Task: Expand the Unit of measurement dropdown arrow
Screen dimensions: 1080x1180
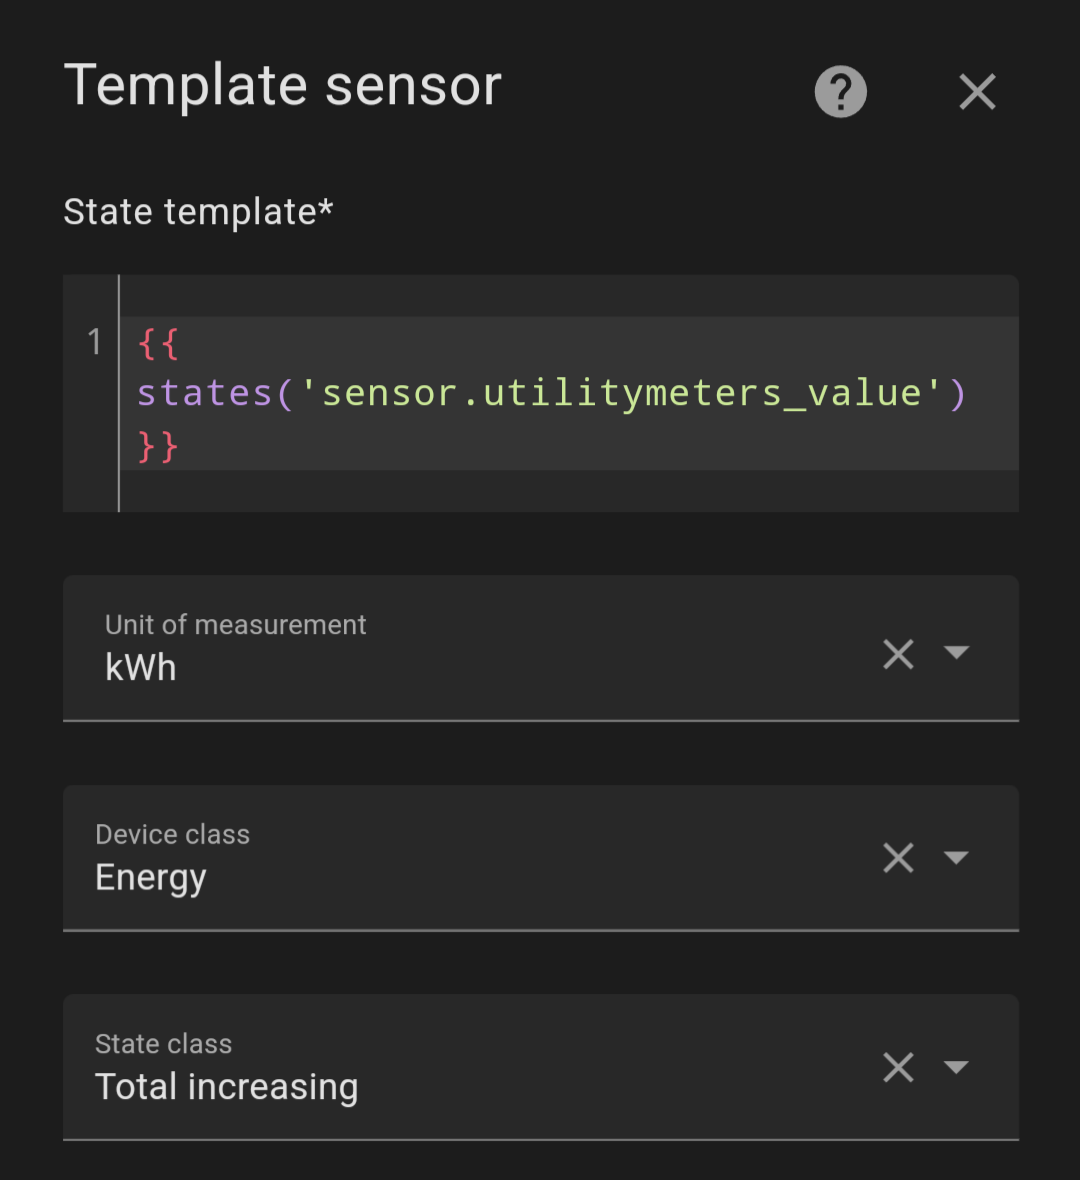Action: tap(956, 653)
